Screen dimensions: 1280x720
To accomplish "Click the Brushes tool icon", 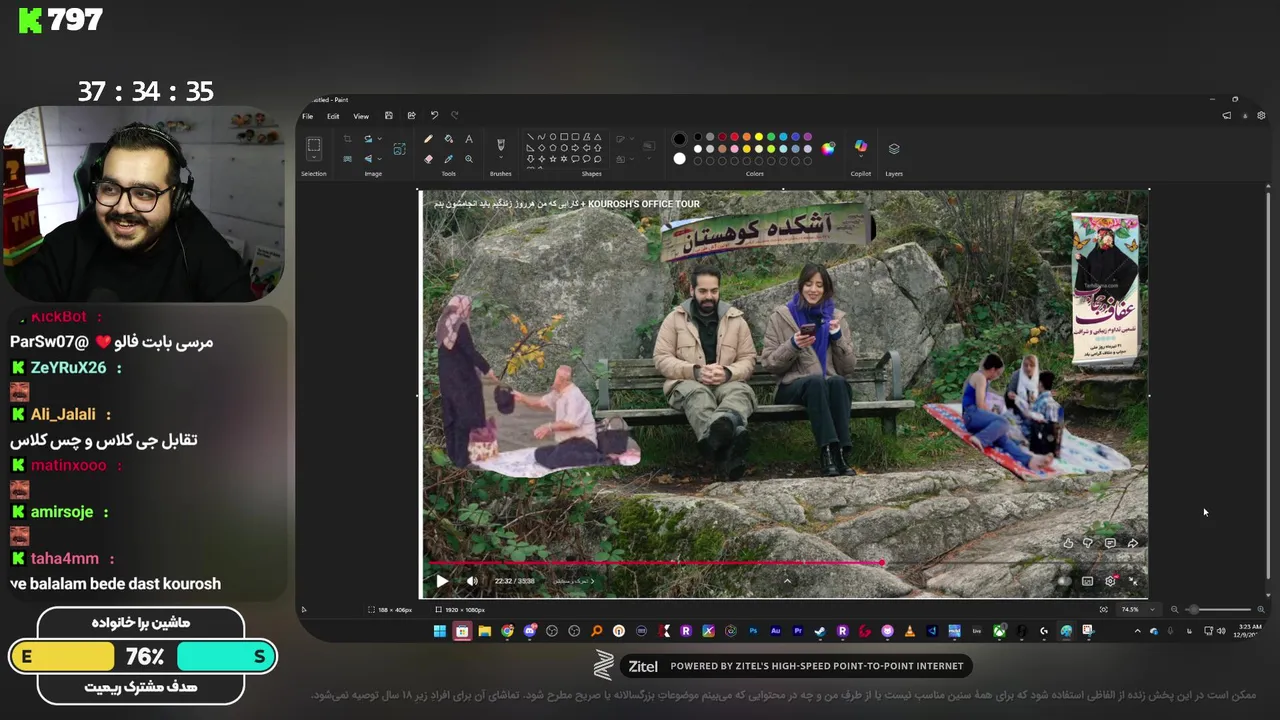I will (501, 145).
